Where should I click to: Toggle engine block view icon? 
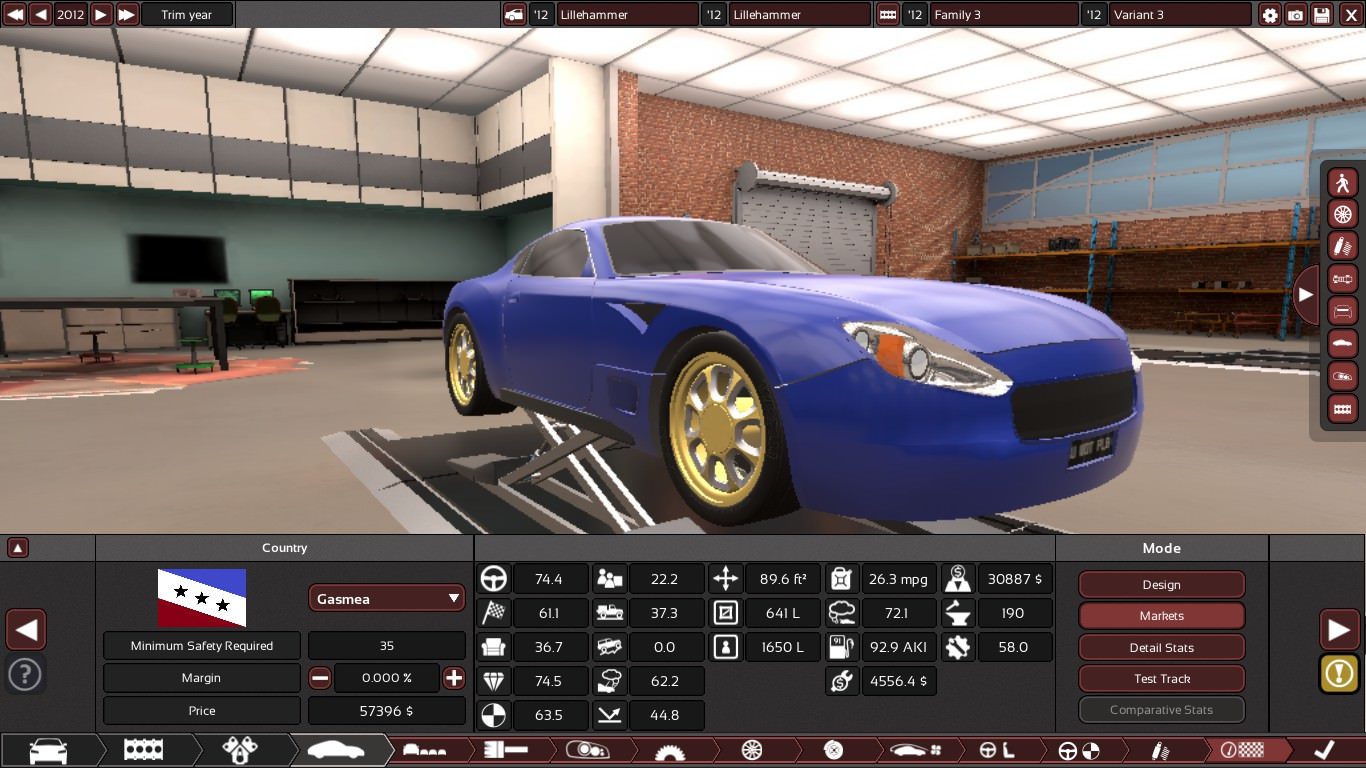(1342, 408)
